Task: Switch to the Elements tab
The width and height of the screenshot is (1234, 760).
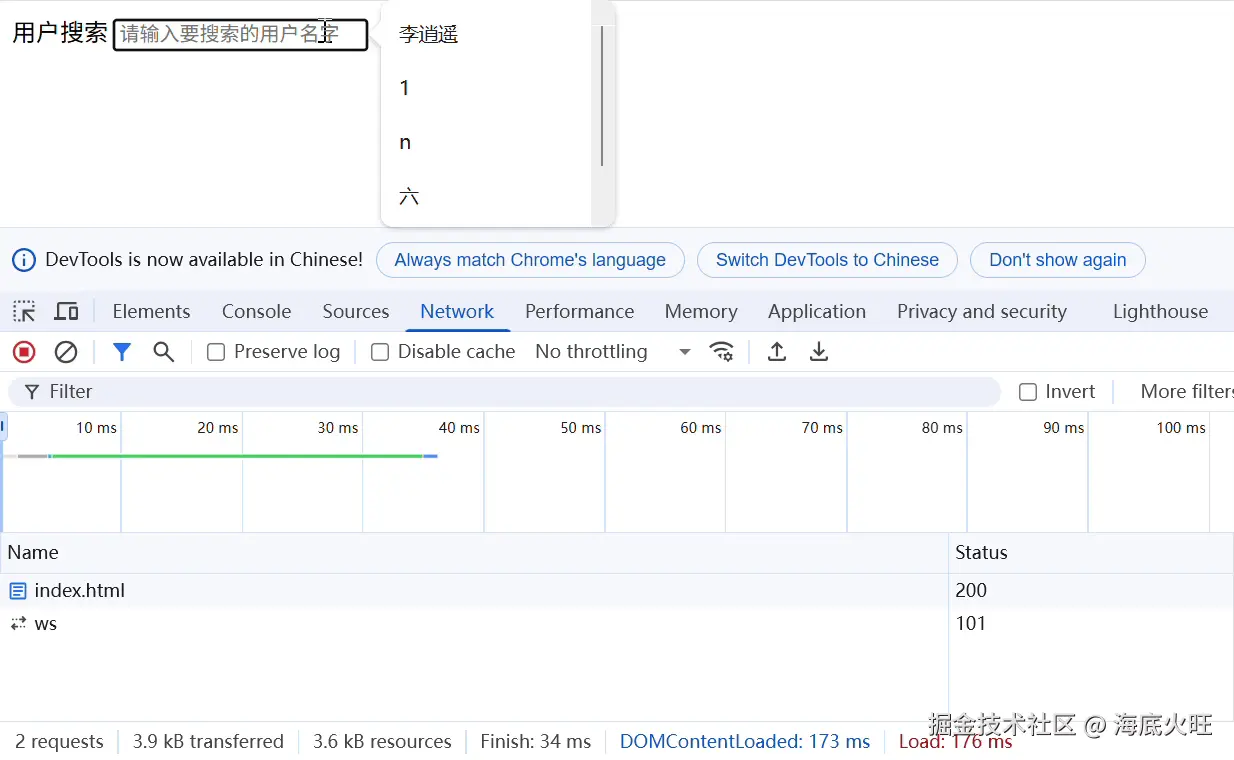Action: [x=151, y=311]
